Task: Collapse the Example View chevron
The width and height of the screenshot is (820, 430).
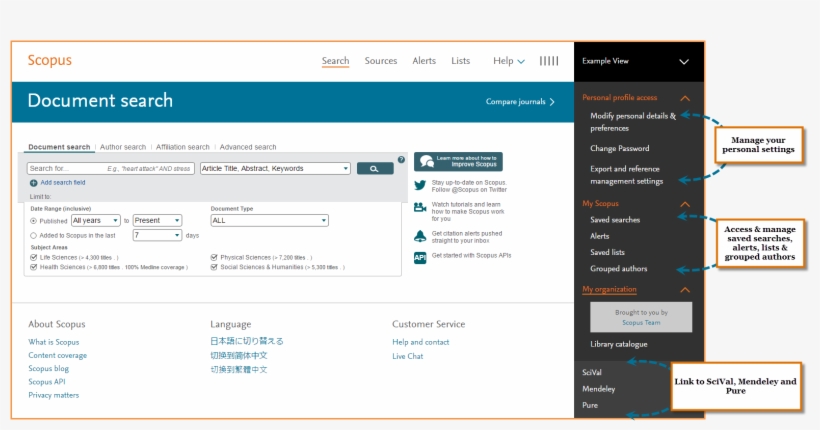Action: point(684,62)
